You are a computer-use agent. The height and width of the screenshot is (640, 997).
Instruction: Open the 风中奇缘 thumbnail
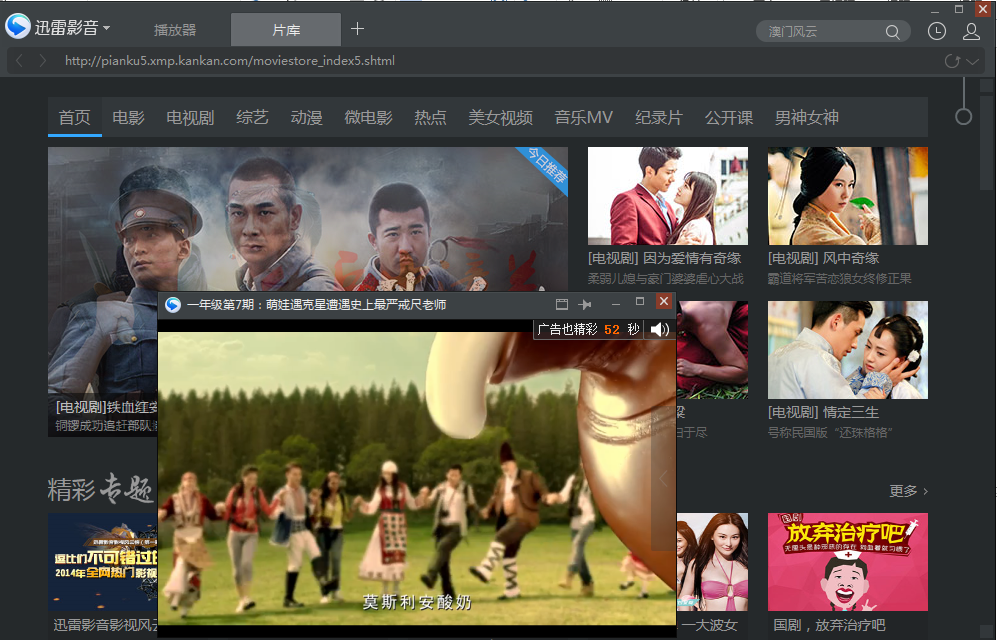(848, 196)
